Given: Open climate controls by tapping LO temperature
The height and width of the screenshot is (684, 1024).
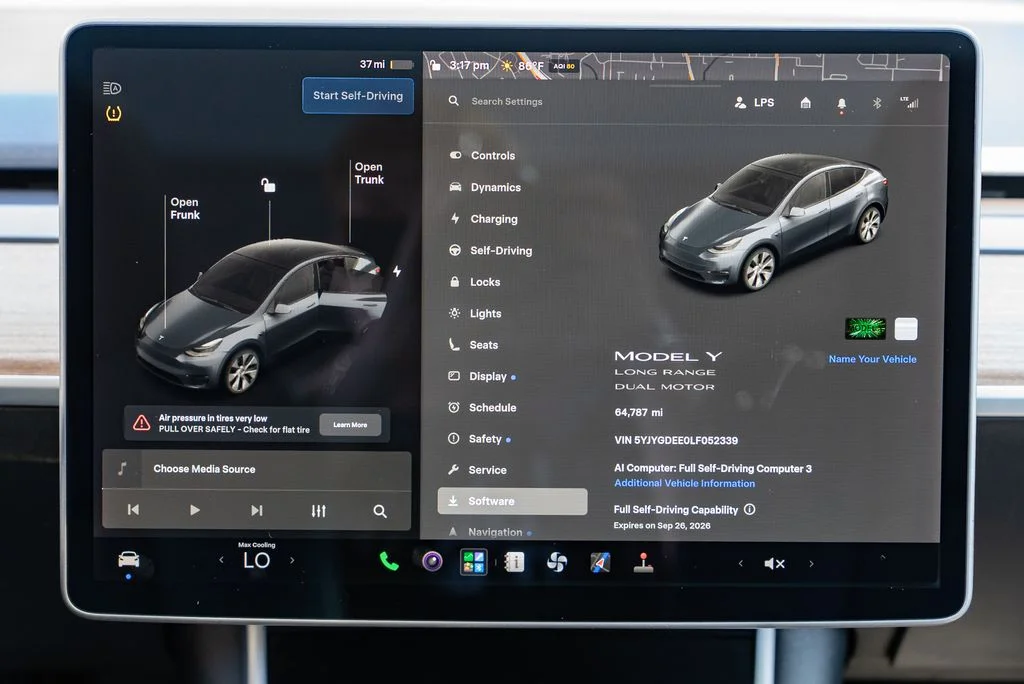Looking at the screenshot, I should [256, 561].
